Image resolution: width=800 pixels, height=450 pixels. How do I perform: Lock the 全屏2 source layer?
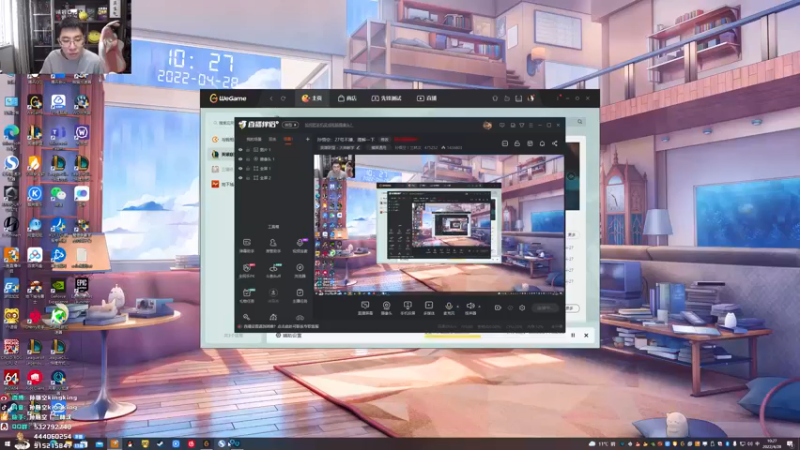click(248, 178)
